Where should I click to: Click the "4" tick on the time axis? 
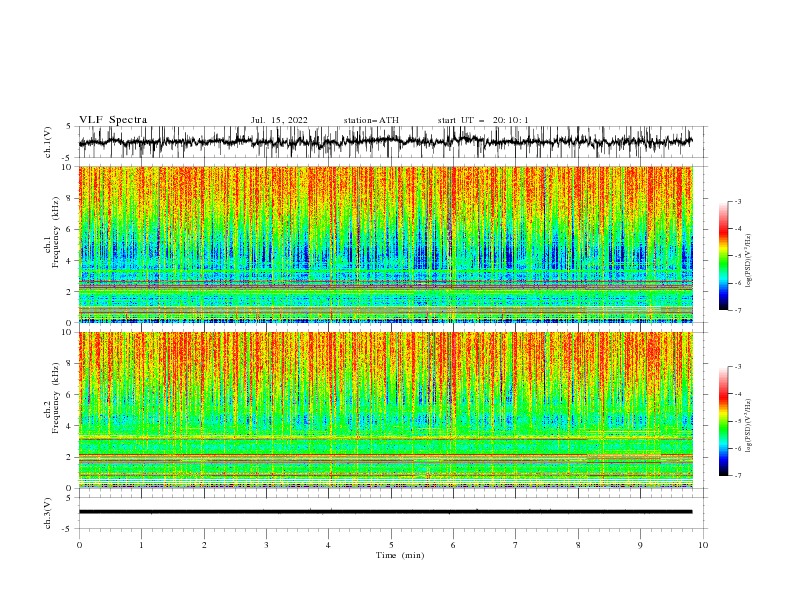(x=328, y=545)
